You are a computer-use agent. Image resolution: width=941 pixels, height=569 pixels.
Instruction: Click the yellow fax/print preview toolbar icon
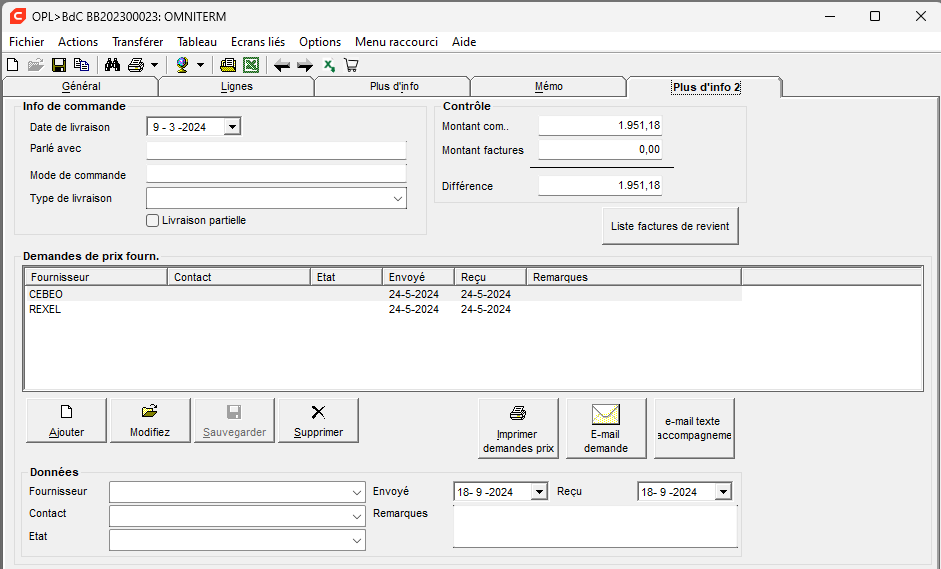228,65
